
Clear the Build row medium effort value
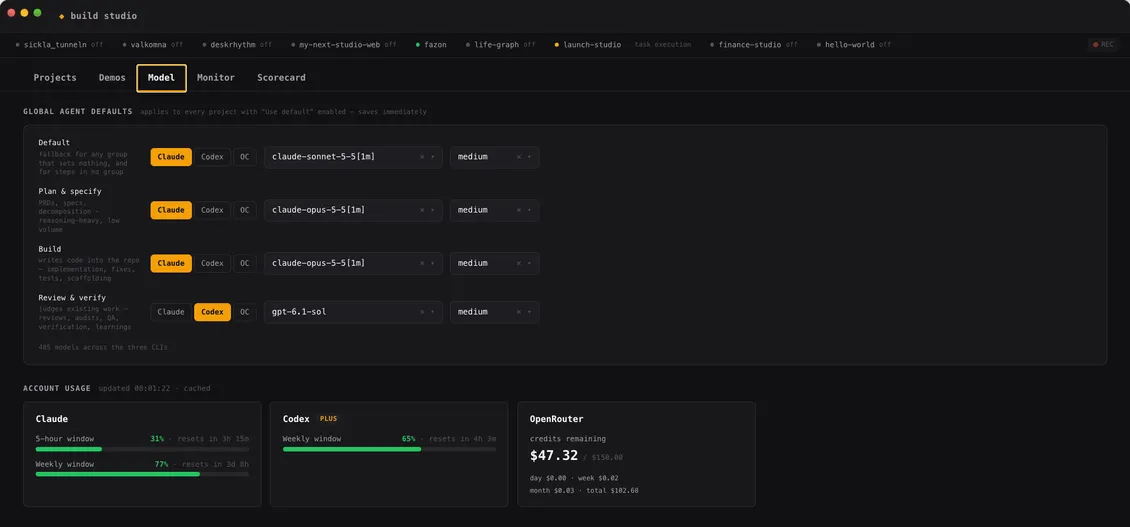coord(519,263)
